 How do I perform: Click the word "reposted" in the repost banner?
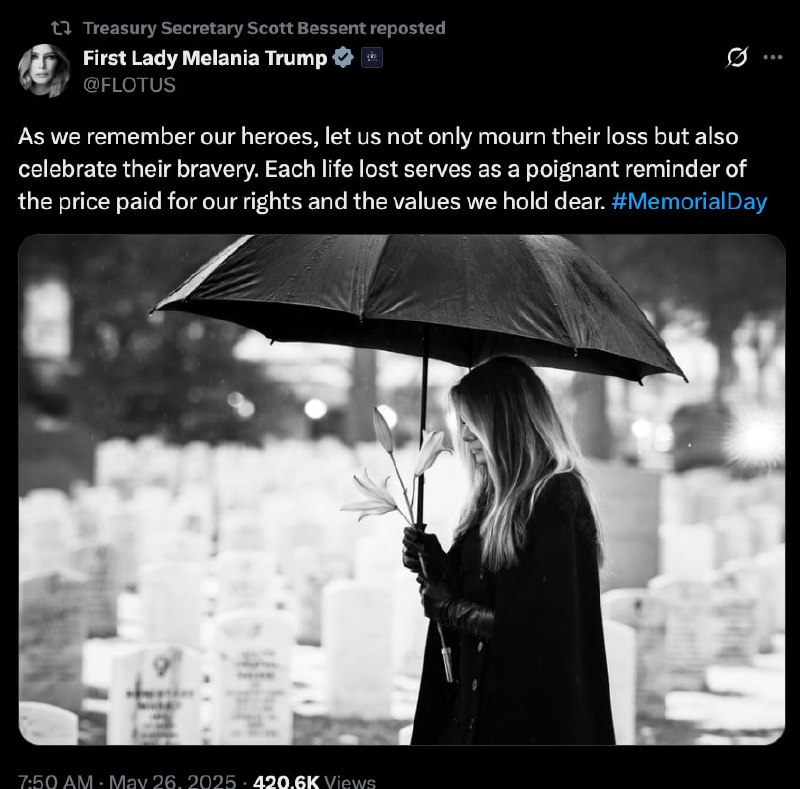coord(407,28)
